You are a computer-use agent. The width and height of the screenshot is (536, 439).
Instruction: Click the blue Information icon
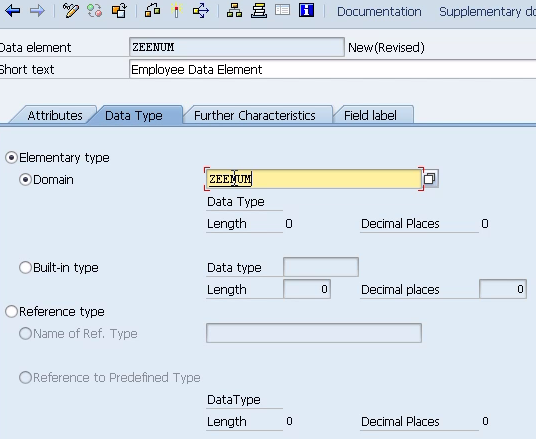coord(306,11)
